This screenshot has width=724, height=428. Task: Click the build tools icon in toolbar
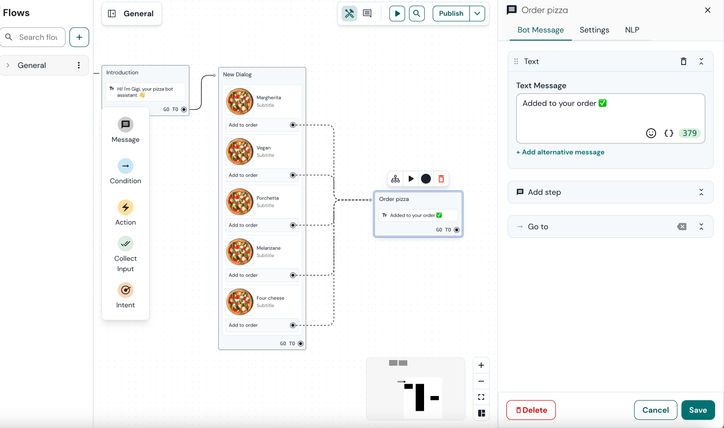(x=350, y=13)
